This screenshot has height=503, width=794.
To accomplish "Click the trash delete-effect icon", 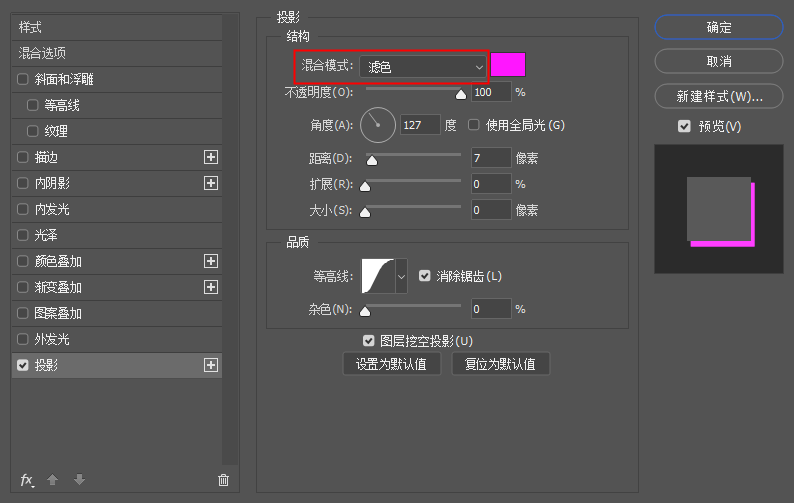I will [x=223, y=480].
